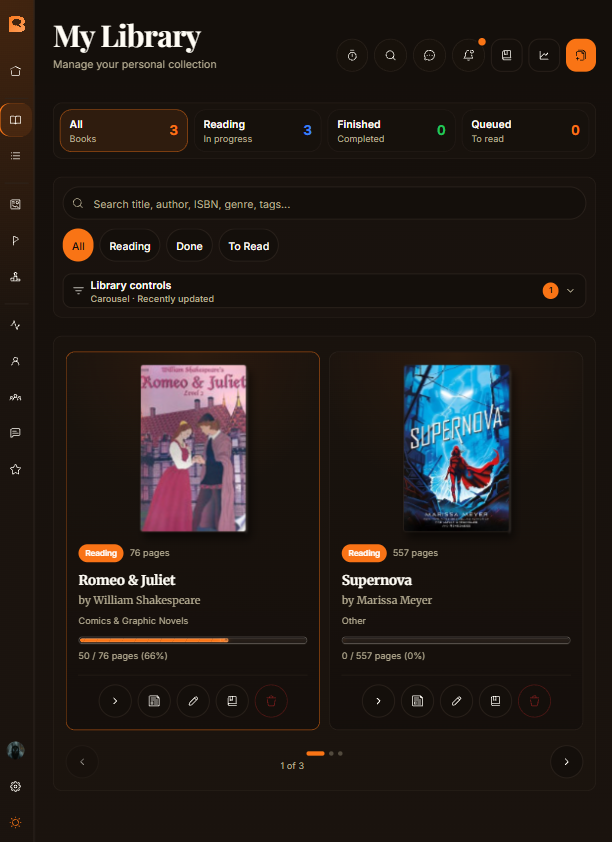
Task: Open the settings gear icon
Action: [x=16, y=786]
